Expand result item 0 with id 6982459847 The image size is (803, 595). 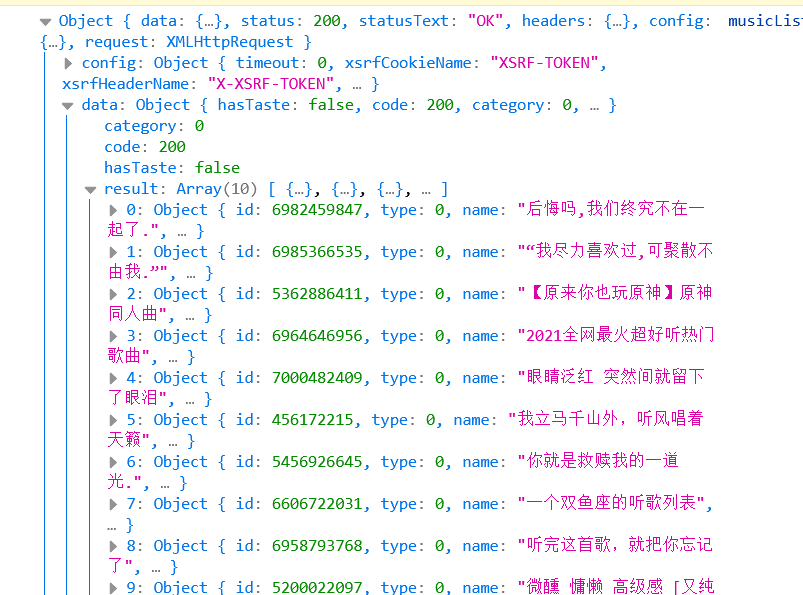pyautogui.click(x=113, y=210)
